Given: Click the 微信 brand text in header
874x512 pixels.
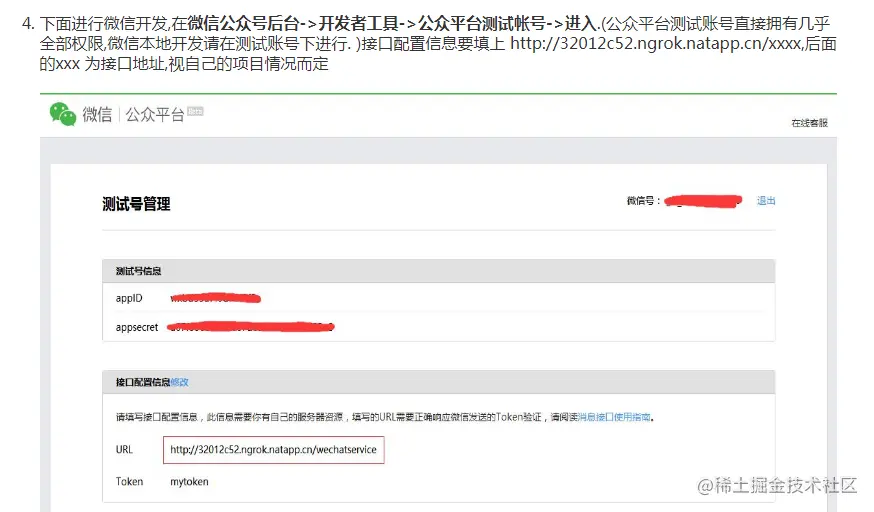Looking at the screenshot, I should 97,114.
